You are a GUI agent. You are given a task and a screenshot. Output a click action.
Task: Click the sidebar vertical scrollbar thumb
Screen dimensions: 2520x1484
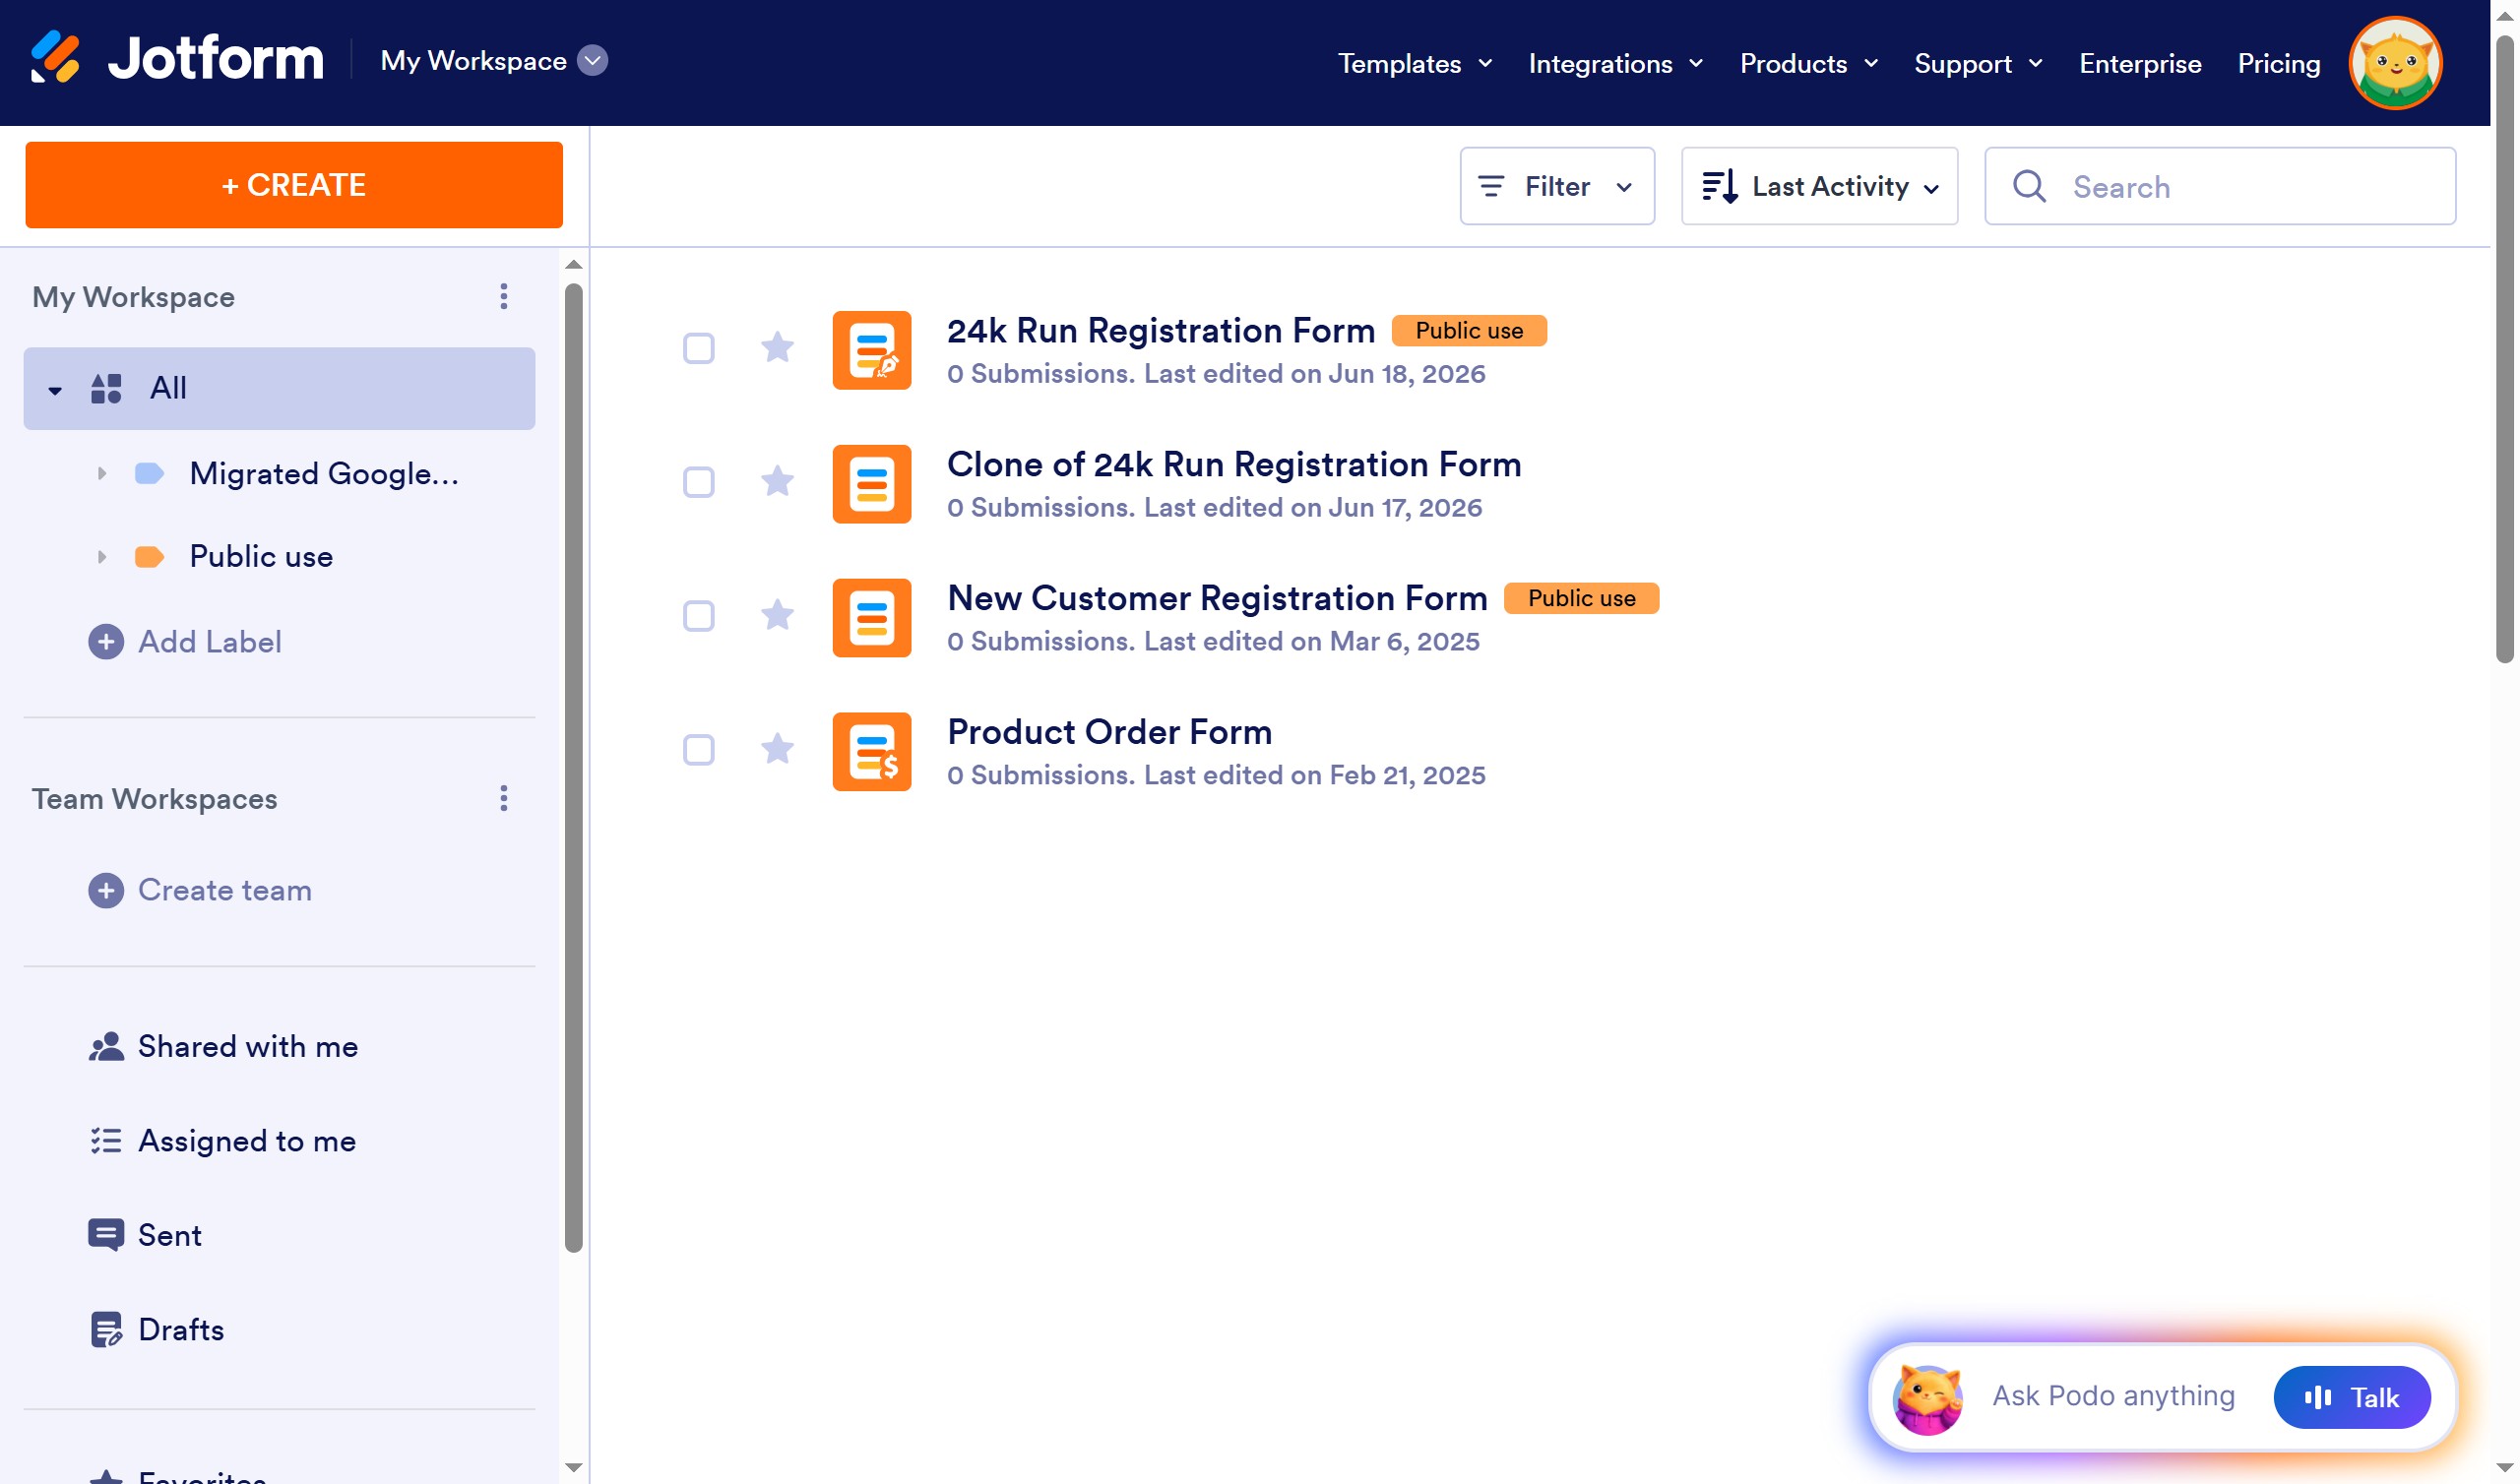(574, 768)
